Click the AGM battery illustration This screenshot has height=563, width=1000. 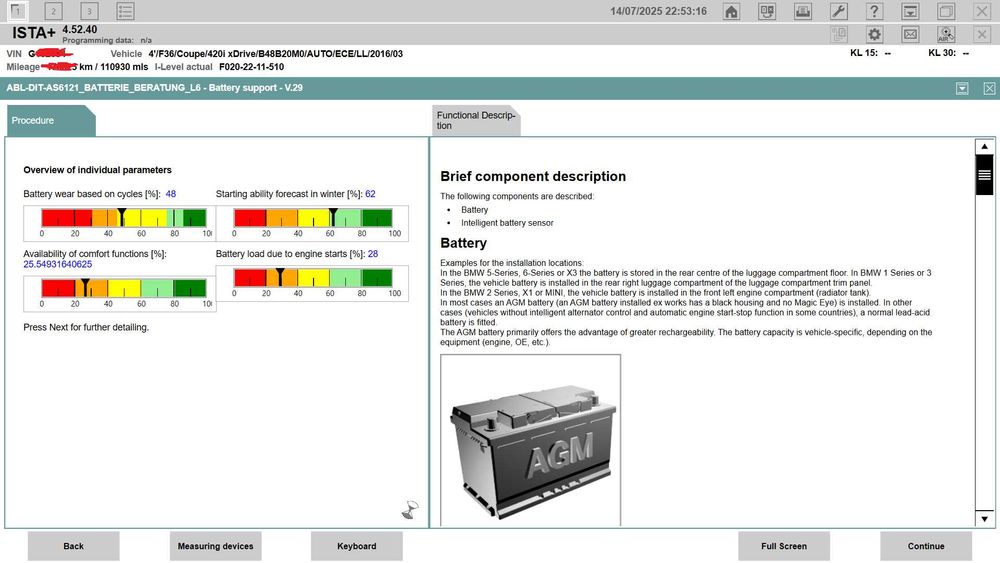click(531, 441)
